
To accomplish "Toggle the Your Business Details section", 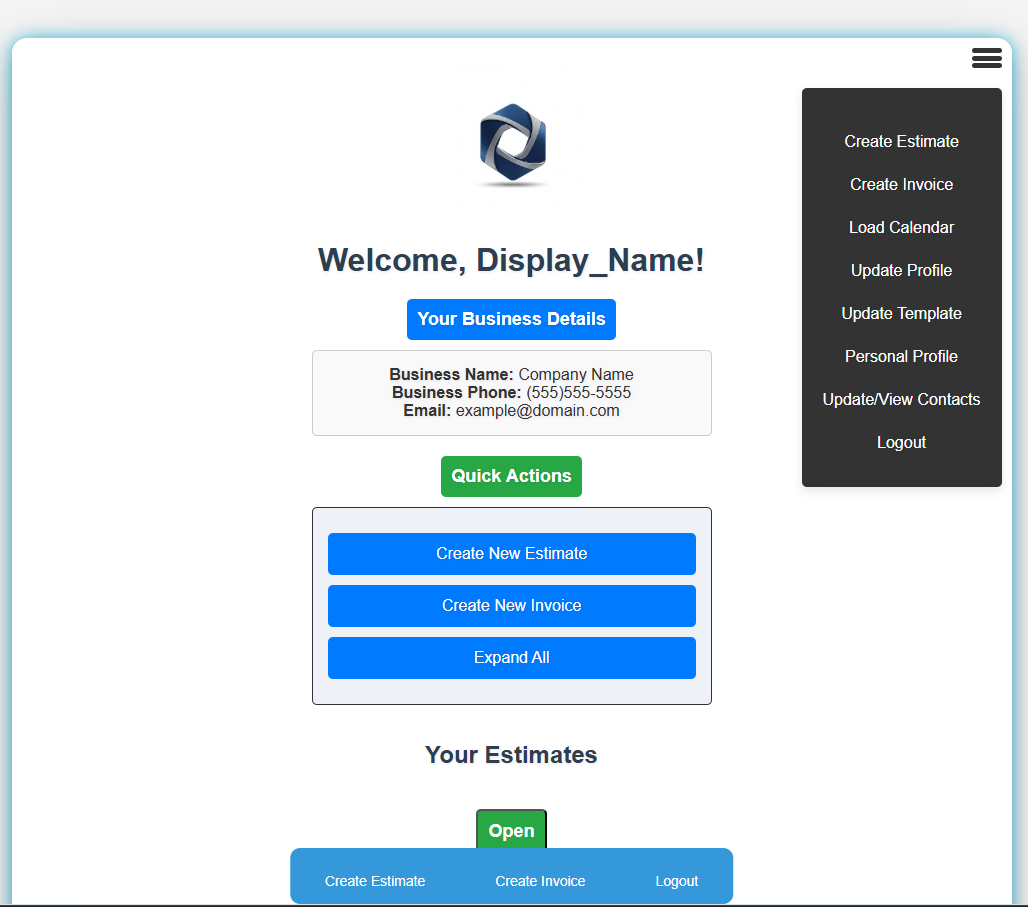I will [x=511, y=319].
